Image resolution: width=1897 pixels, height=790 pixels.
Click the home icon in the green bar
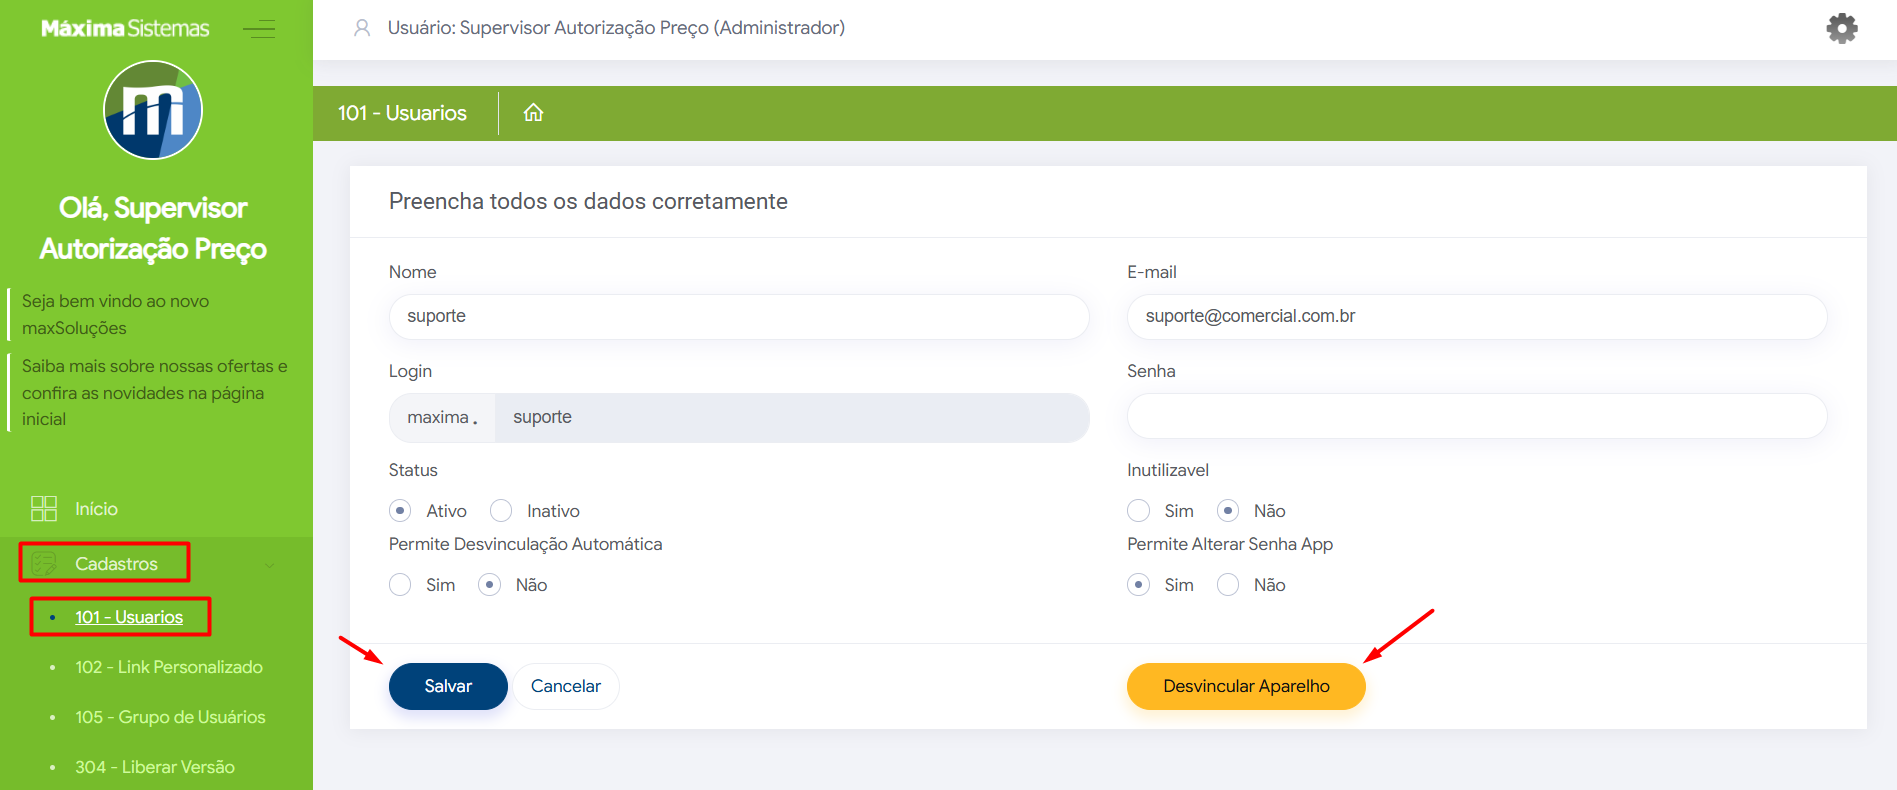[x=533, y=113]
